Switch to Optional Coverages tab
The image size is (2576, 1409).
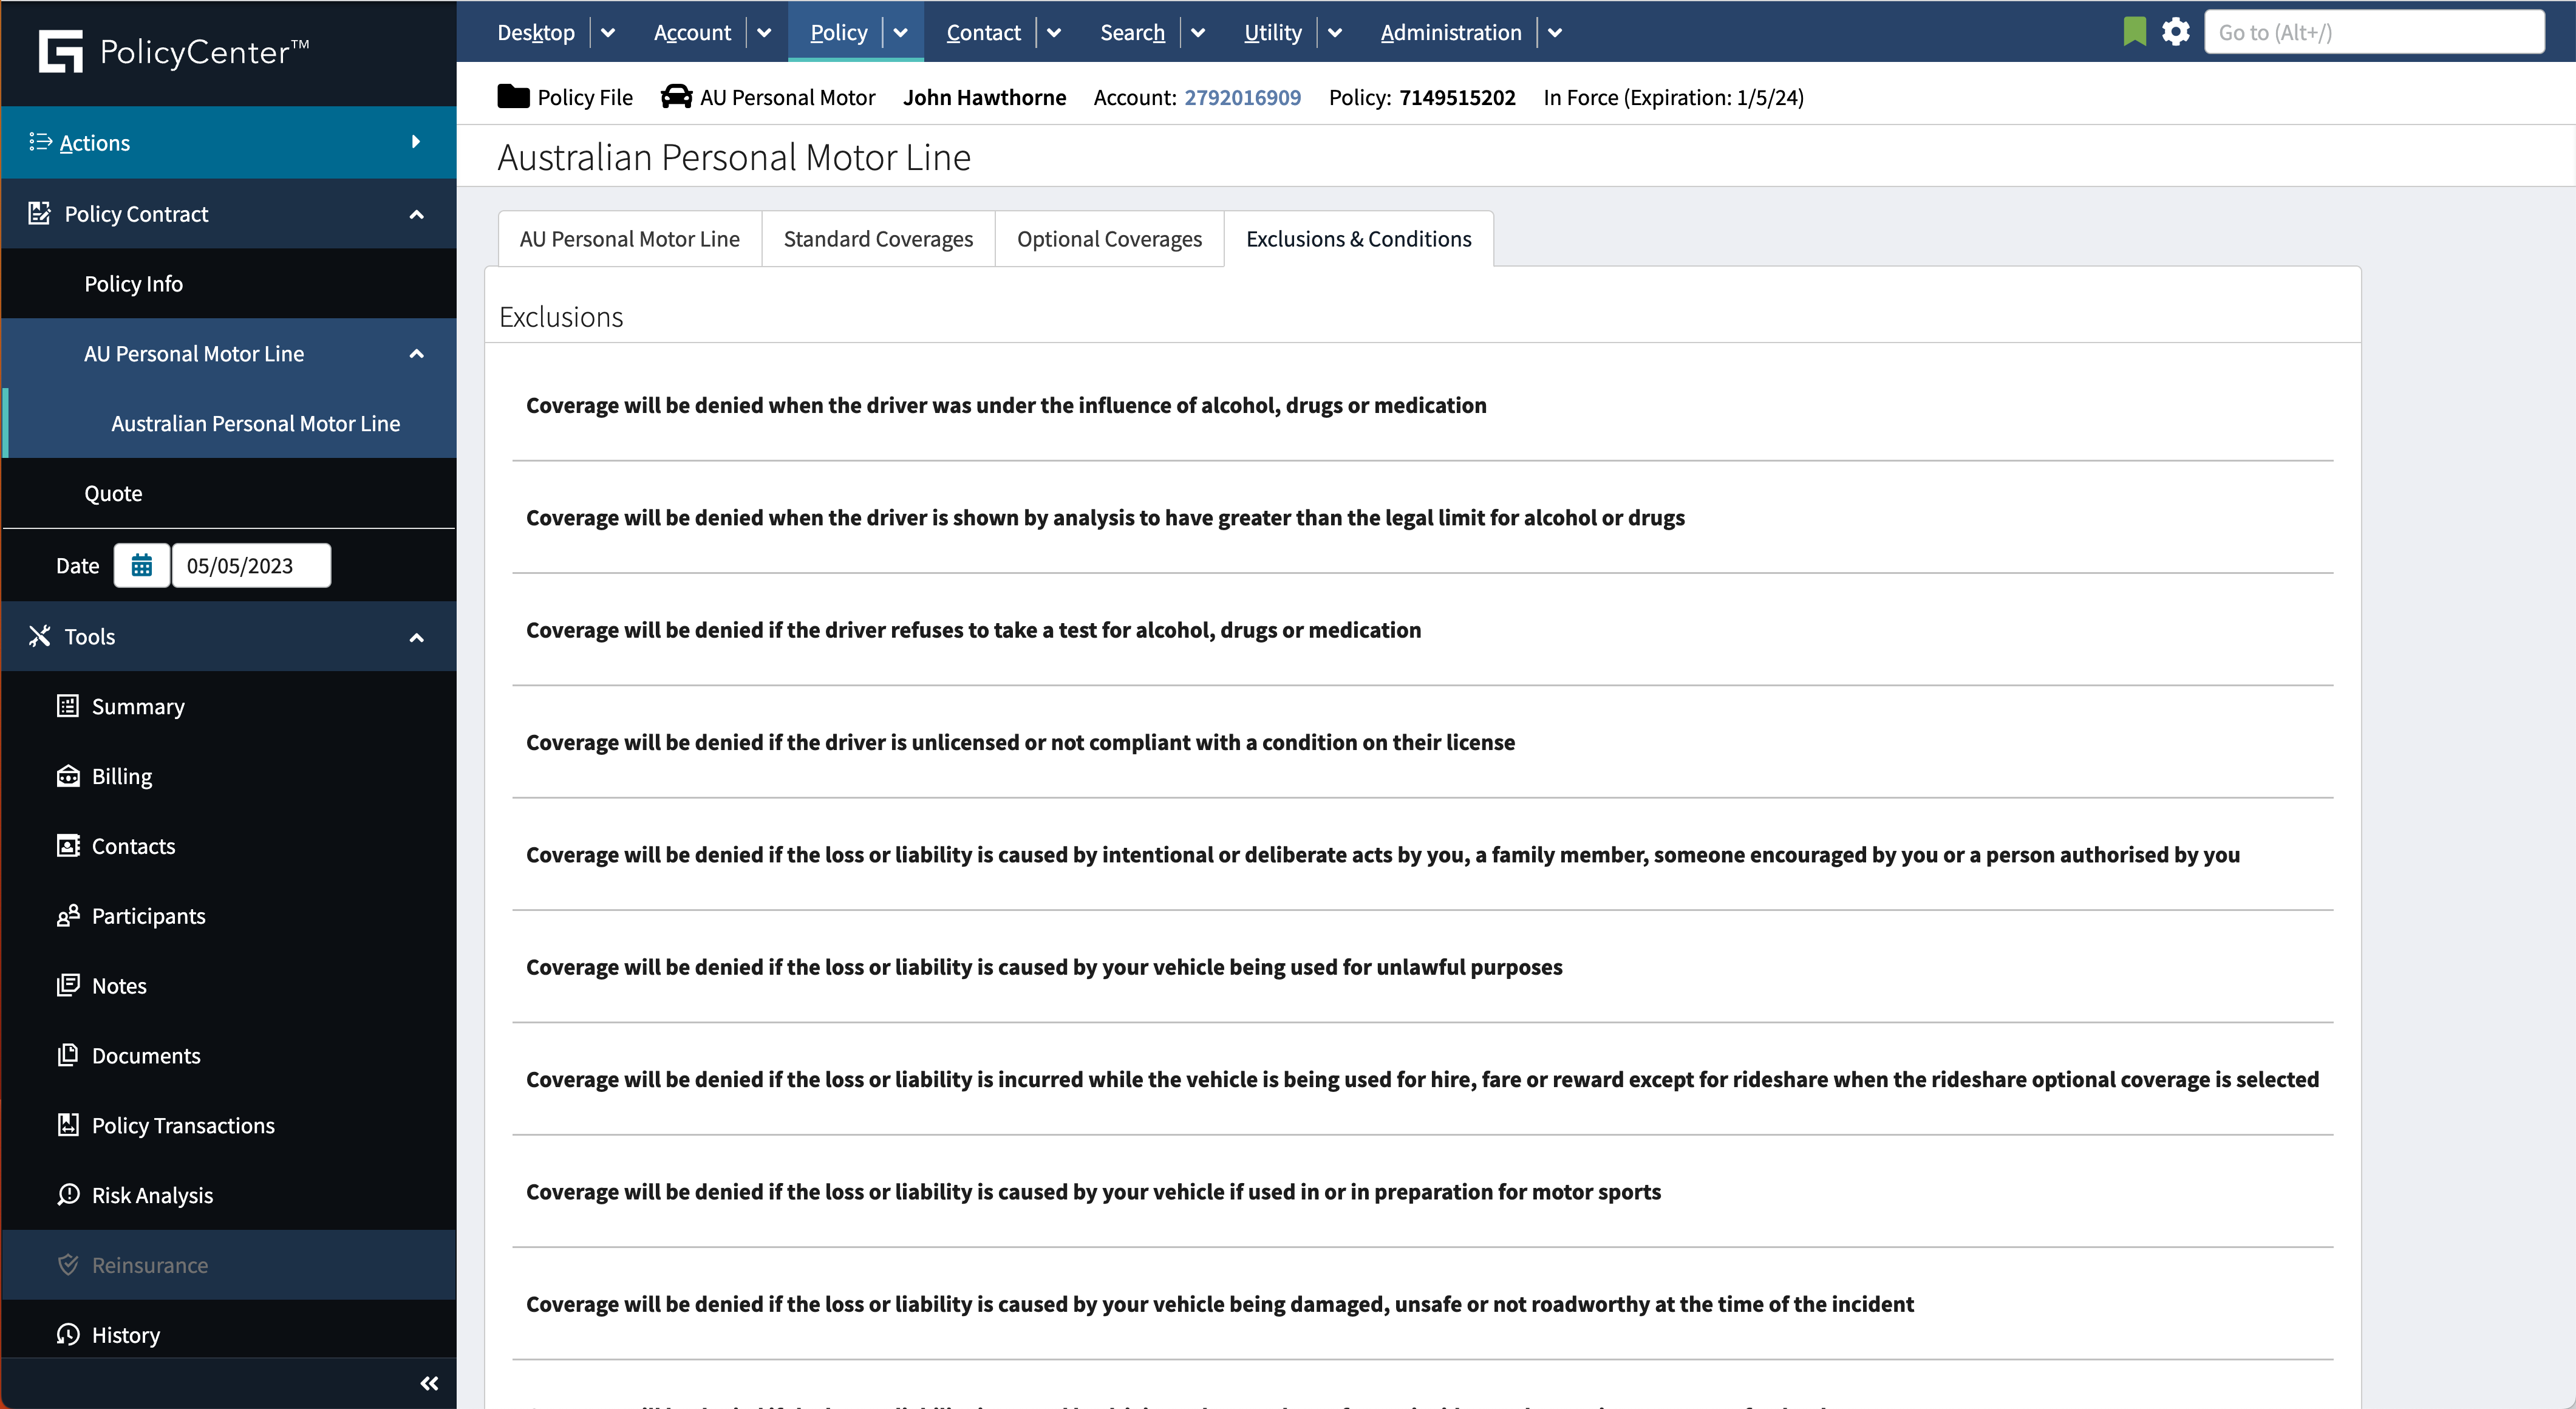[x=1109, y=239]
